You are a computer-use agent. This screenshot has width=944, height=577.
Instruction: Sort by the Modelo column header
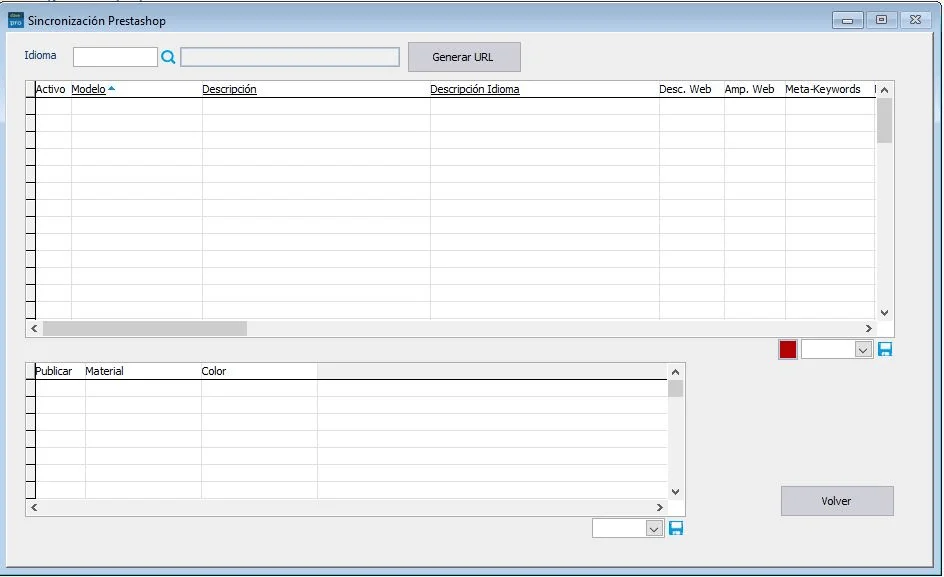[x=88, y=89]
